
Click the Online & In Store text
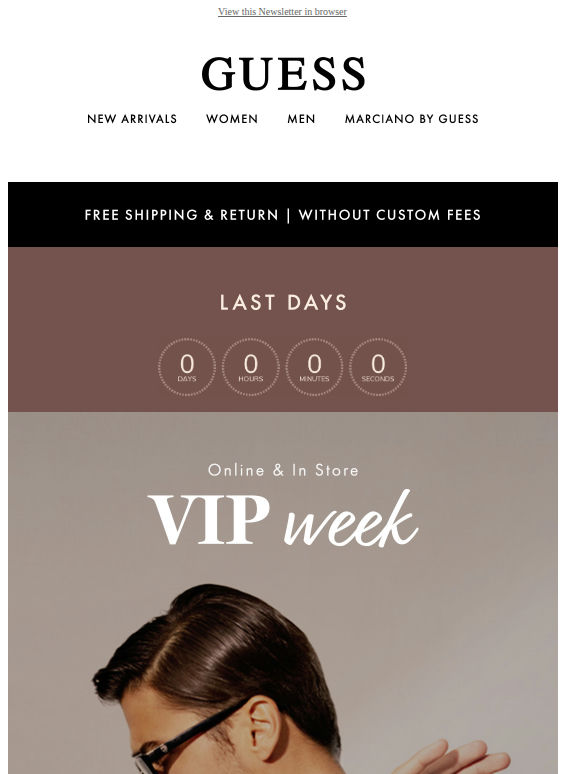coord(283,470)
